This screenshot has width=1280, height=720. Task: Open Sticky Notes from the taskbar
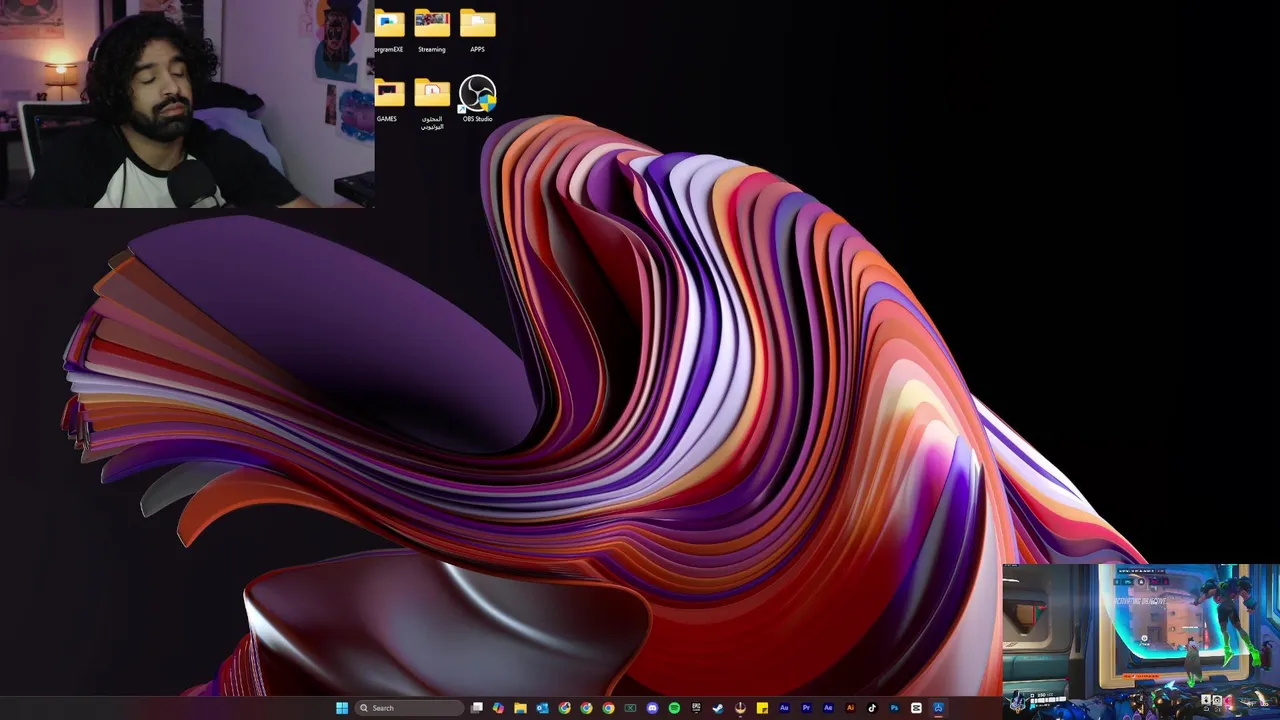coord(762,708)
